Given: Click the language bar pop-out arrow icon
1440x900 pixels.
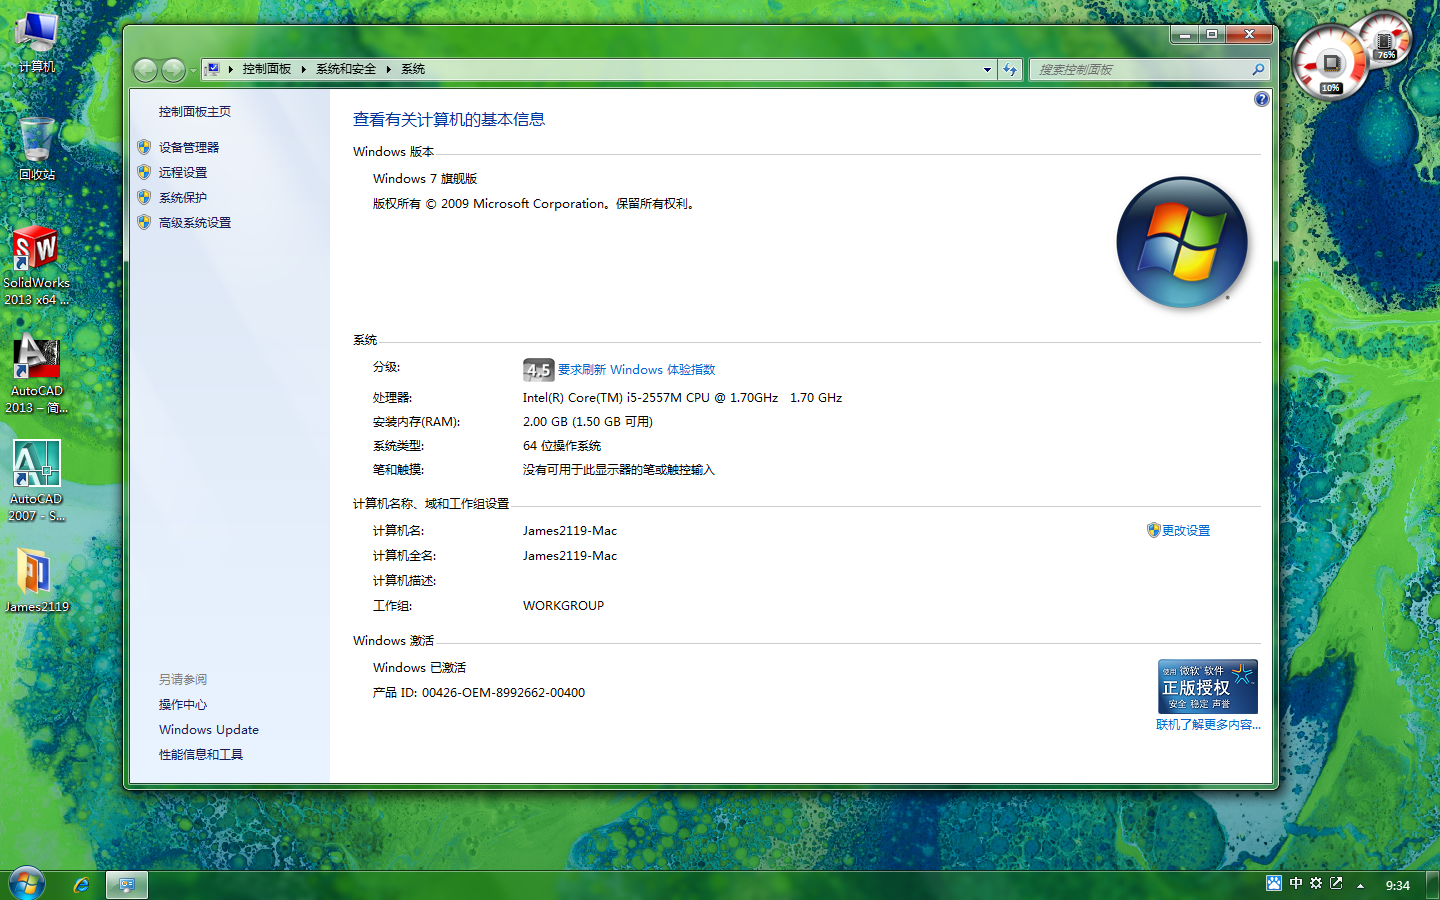Looking at the screenshot, I should point(1336,883).
